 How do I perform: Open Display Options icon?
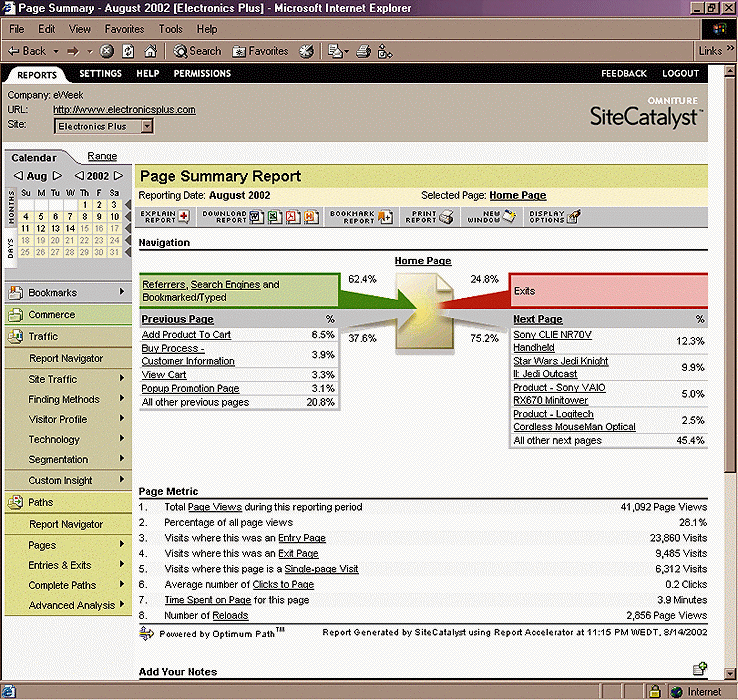pyautogui.click(x=574, y=217)
